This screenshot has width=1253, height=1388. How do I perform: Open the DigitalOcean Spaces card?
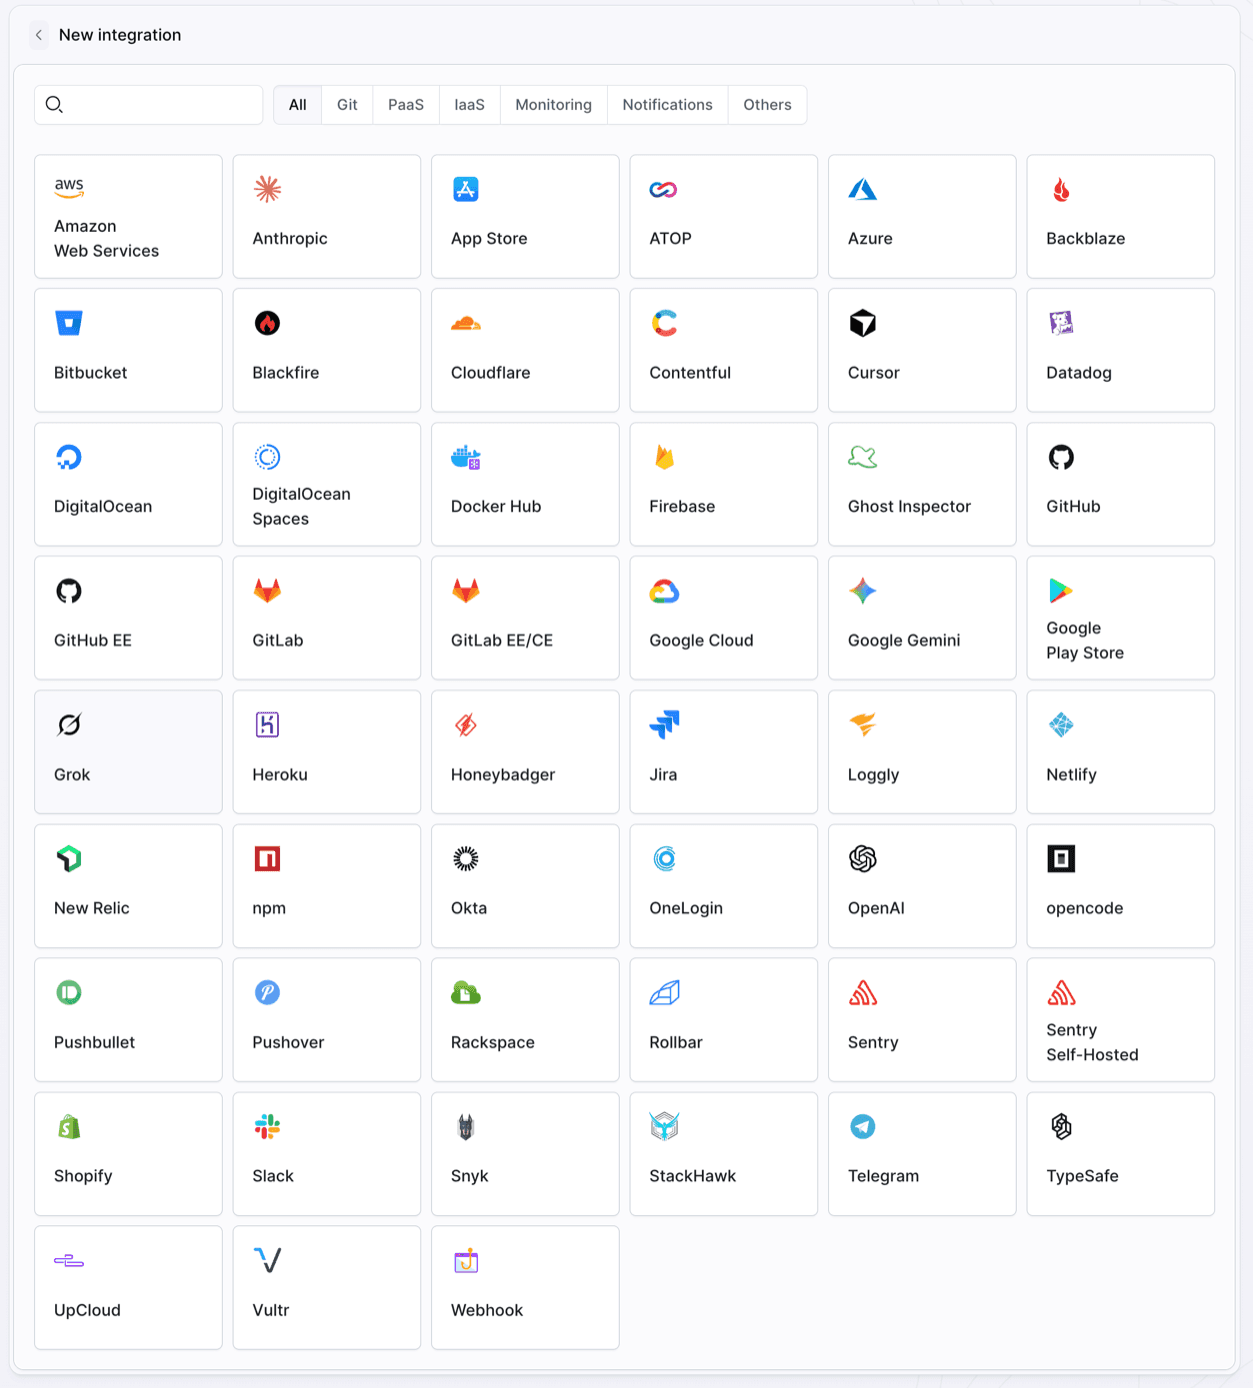(x=327, y=484)
